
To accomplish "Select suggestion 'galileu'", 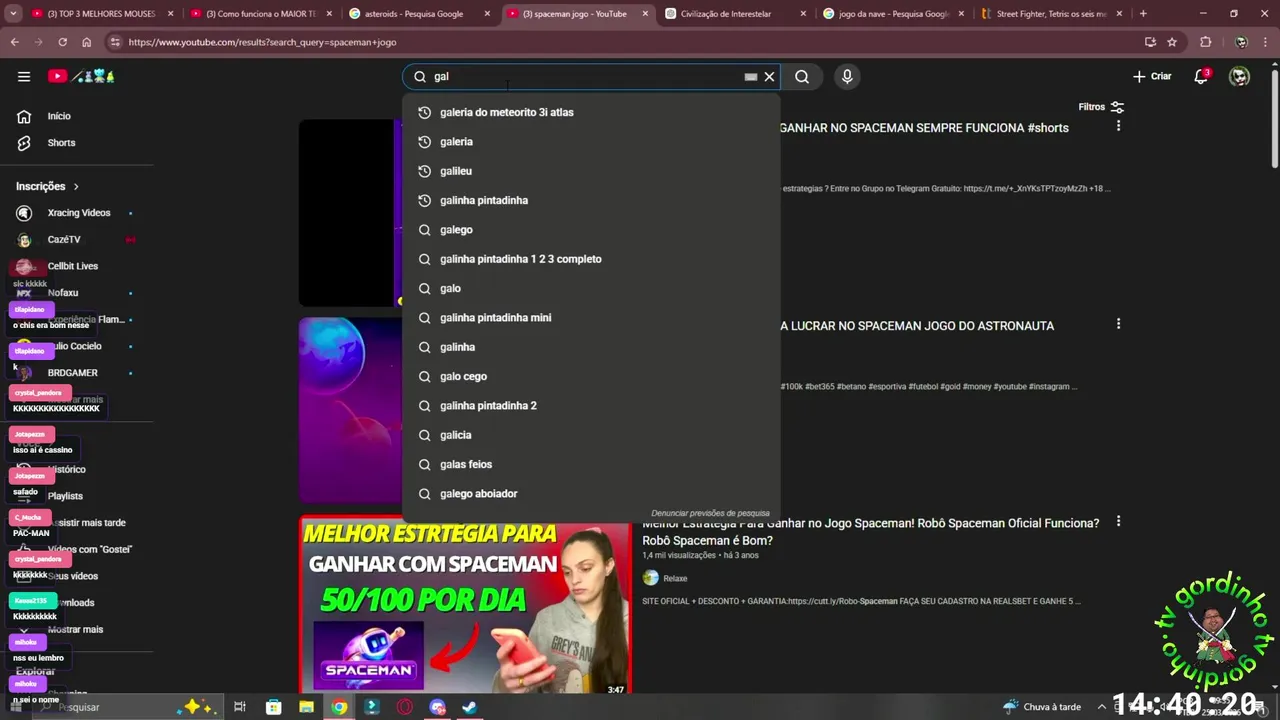I will (x=591, y=171).
